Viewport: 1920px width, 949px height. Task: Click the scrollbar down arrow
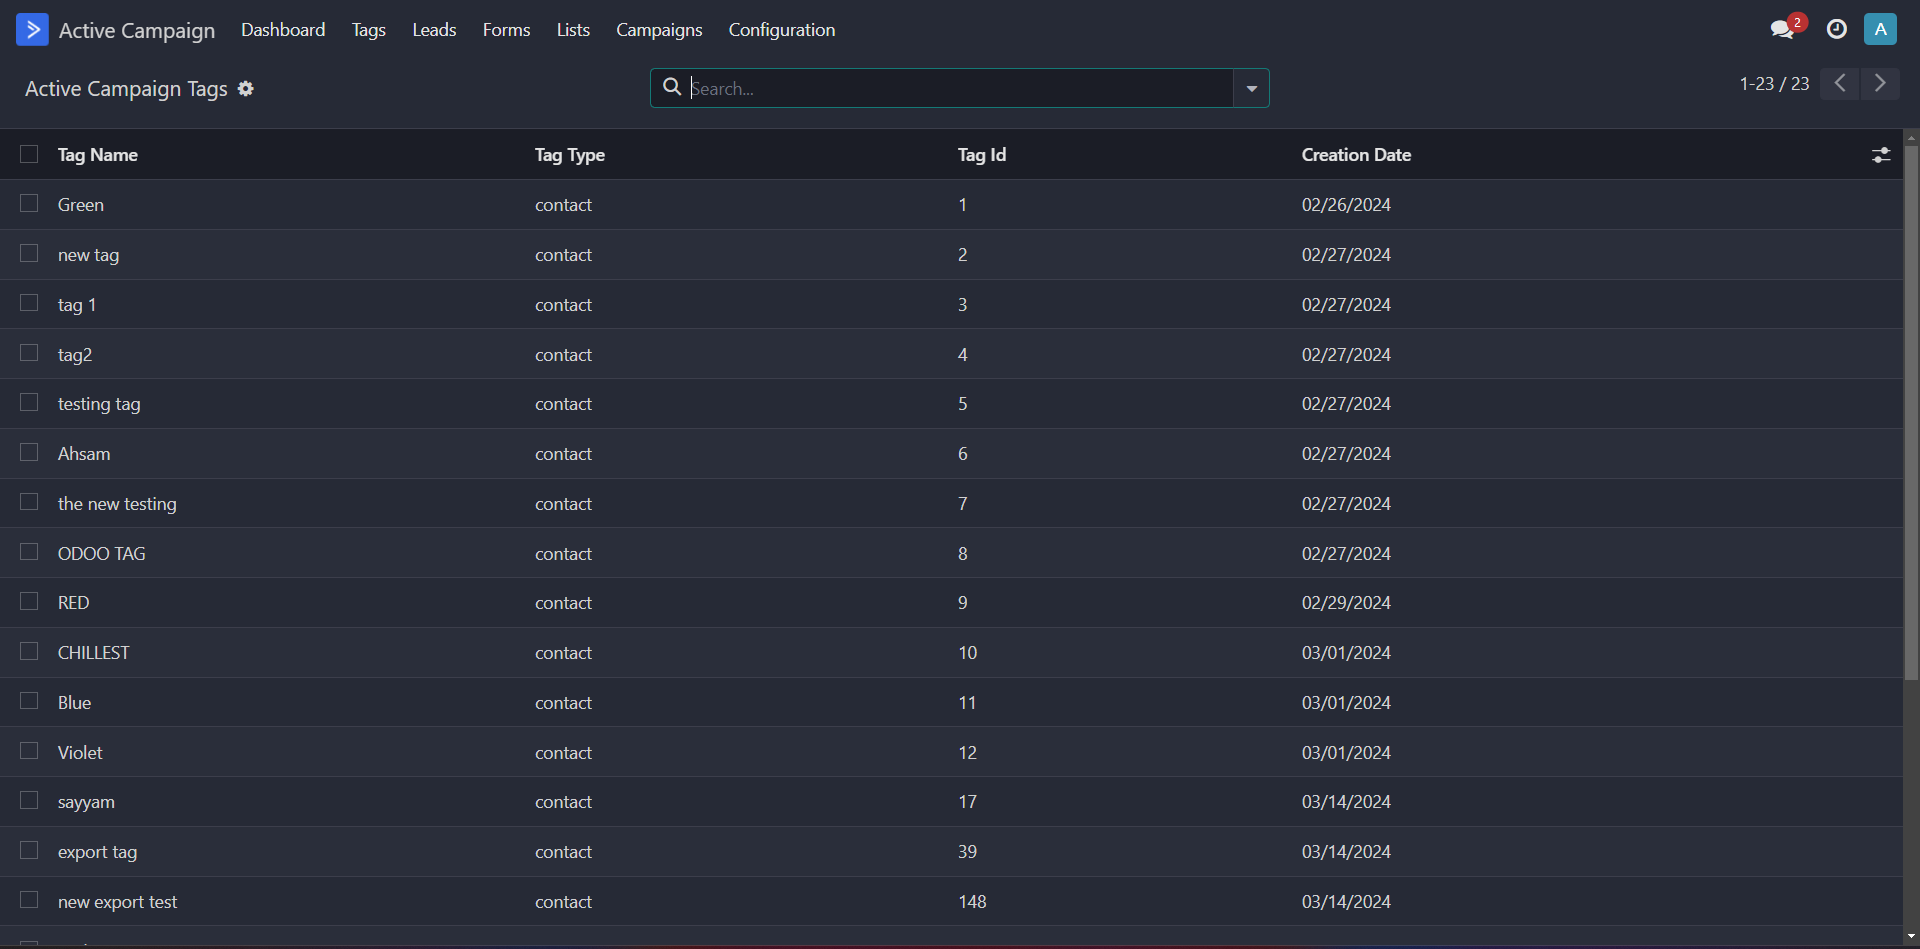(x=1911, y=937)
